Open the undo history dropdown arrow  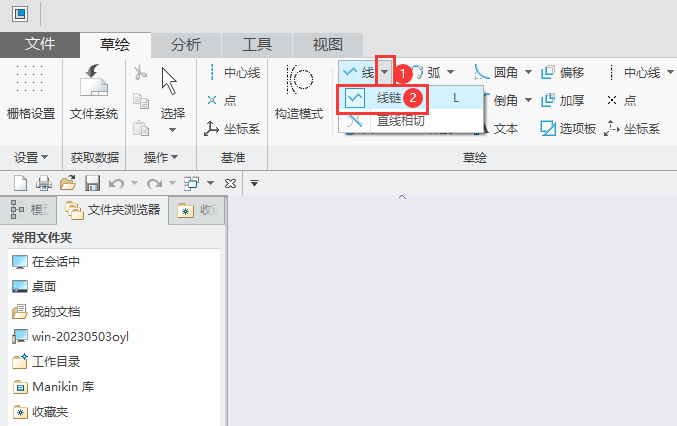[x=134, y=183]
